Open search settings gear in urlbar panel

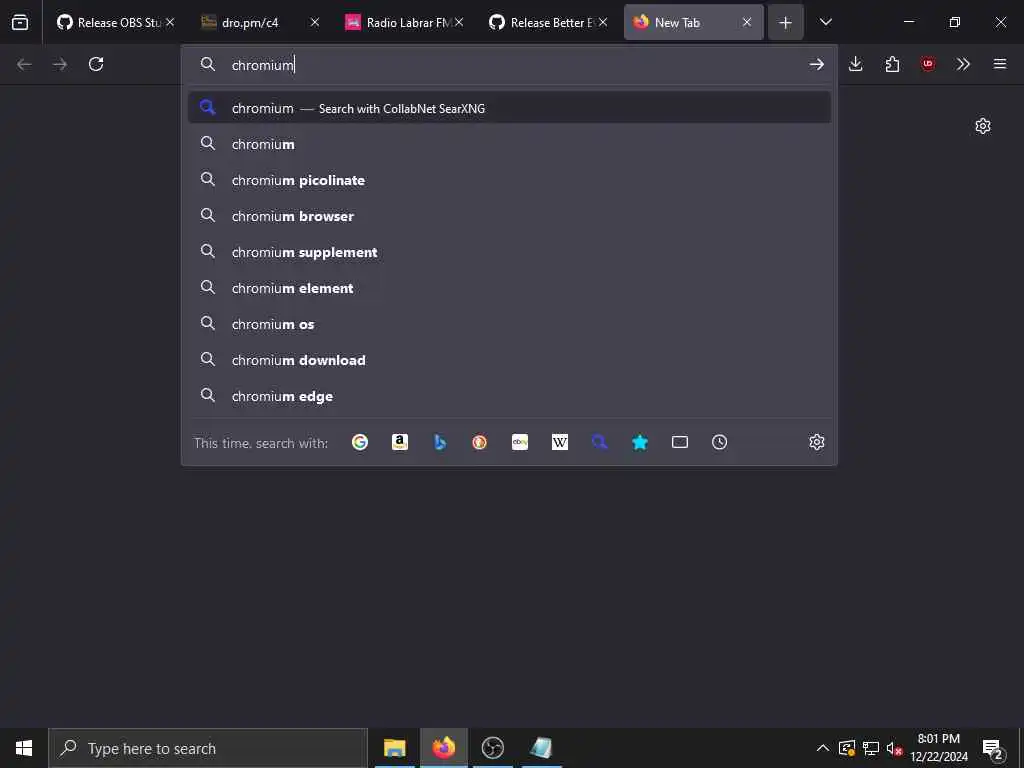816,442
